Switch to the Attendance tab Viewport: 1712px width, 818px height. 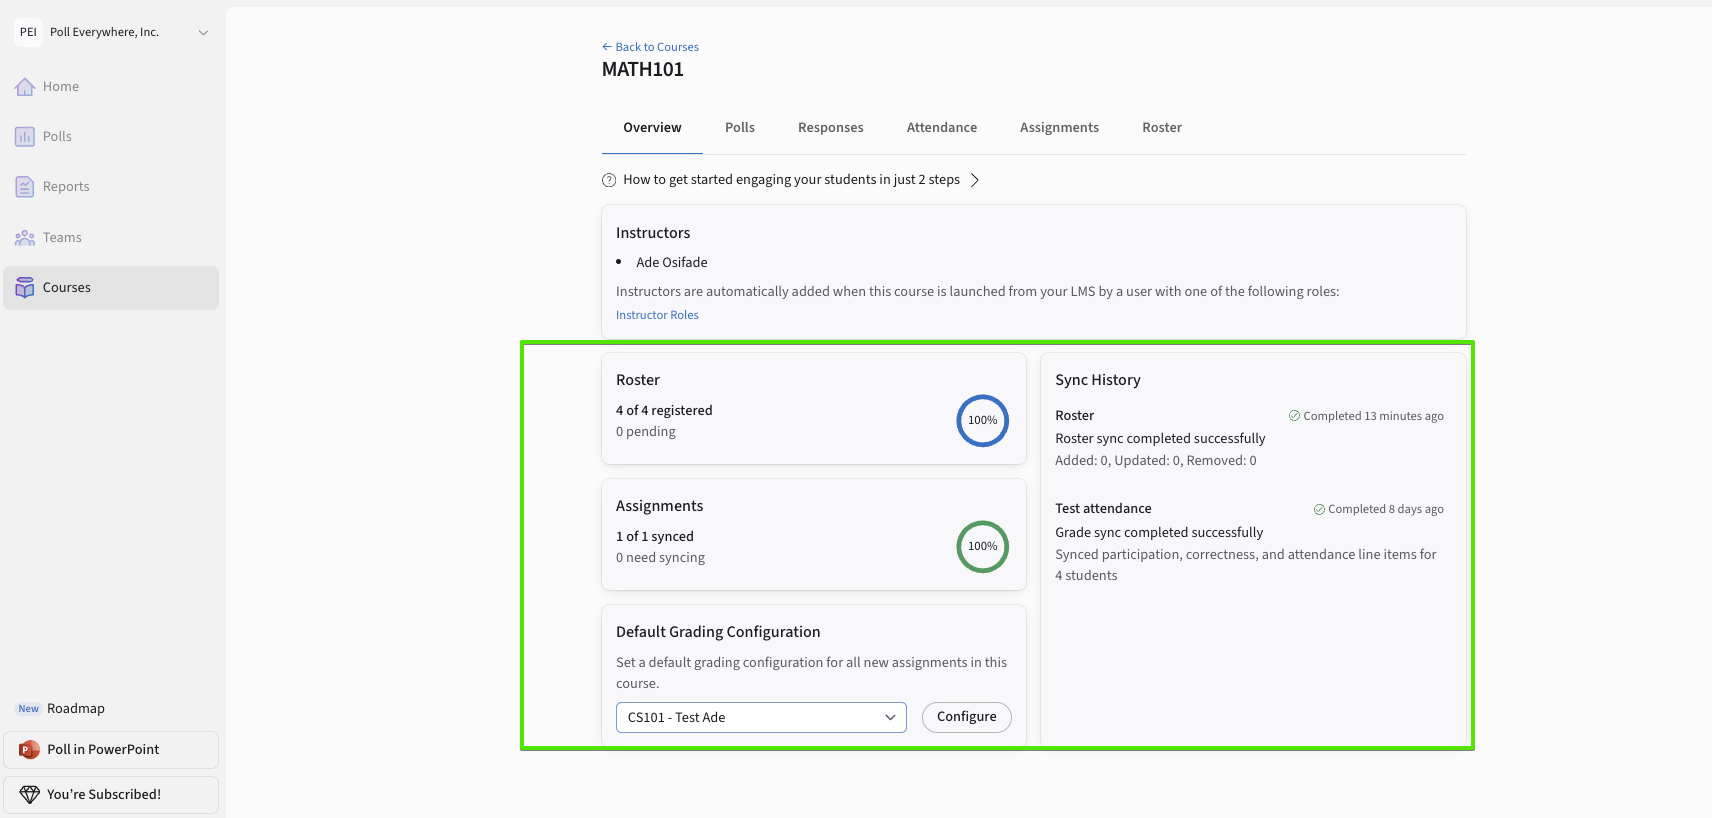pos(942,127)
